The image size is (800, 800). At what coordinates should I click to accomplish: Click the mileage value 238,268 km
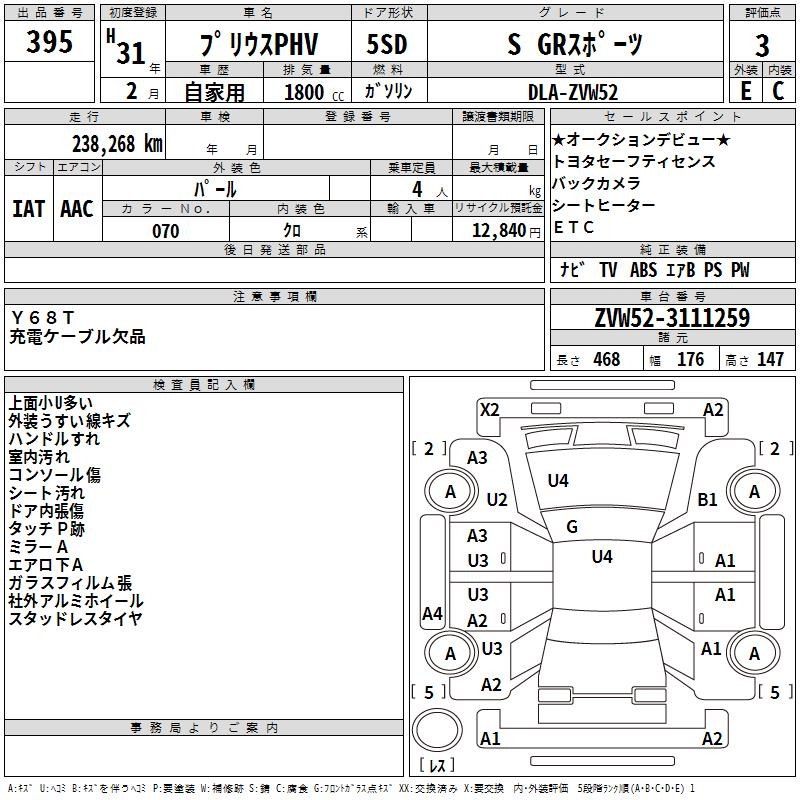(x=117, y=143)
